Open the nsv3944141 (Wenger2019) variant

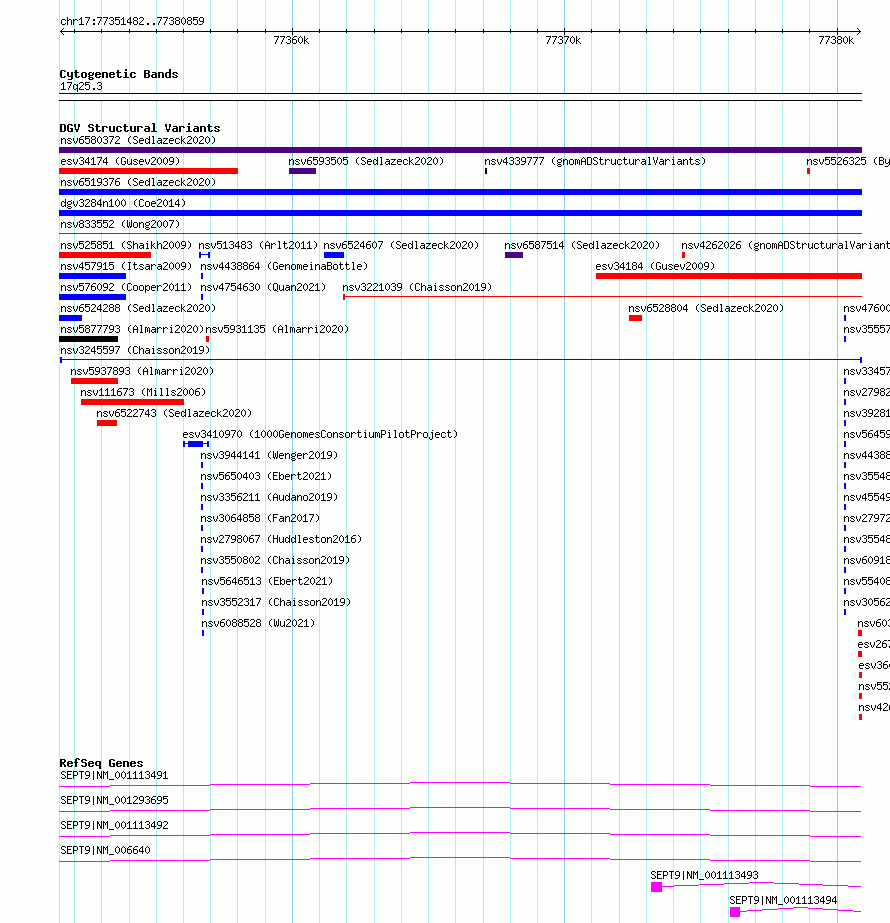(269, 456)
